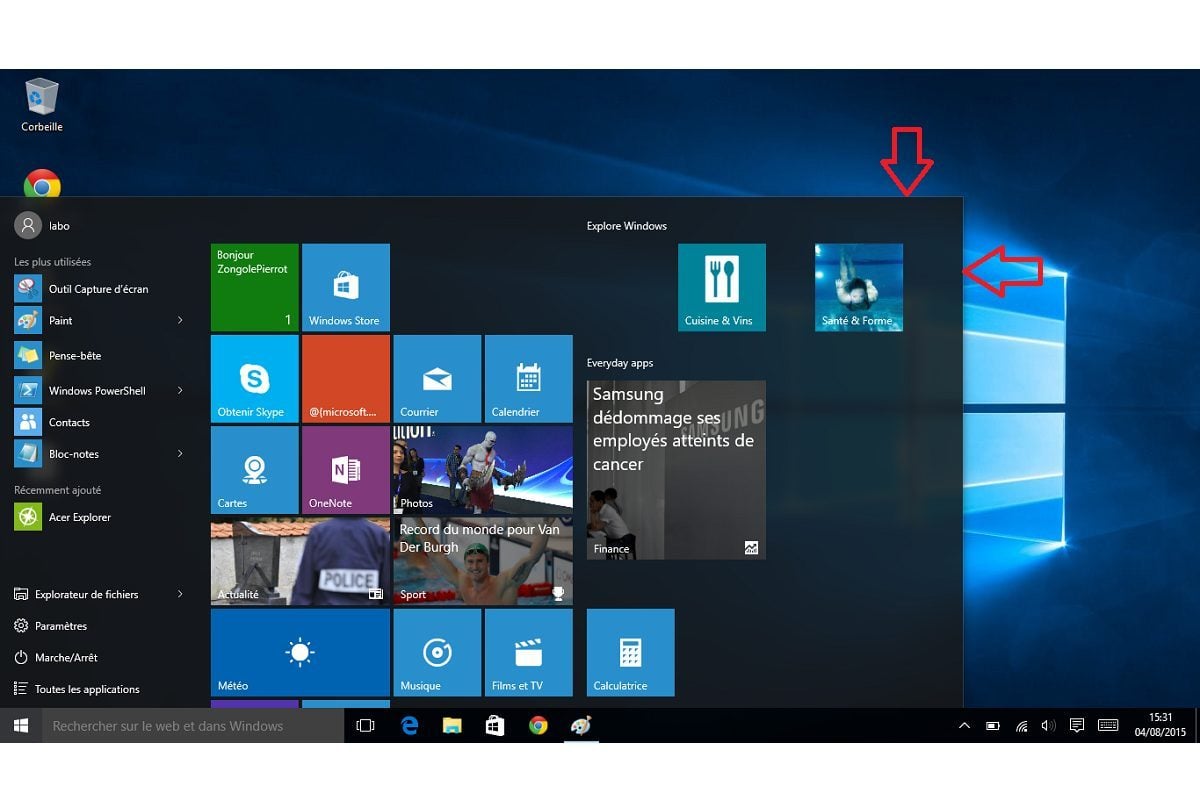The height and width of the screenshot is (800, 1200).
Task: Click the Récemment ajouté heading
Action: (57, 490)
